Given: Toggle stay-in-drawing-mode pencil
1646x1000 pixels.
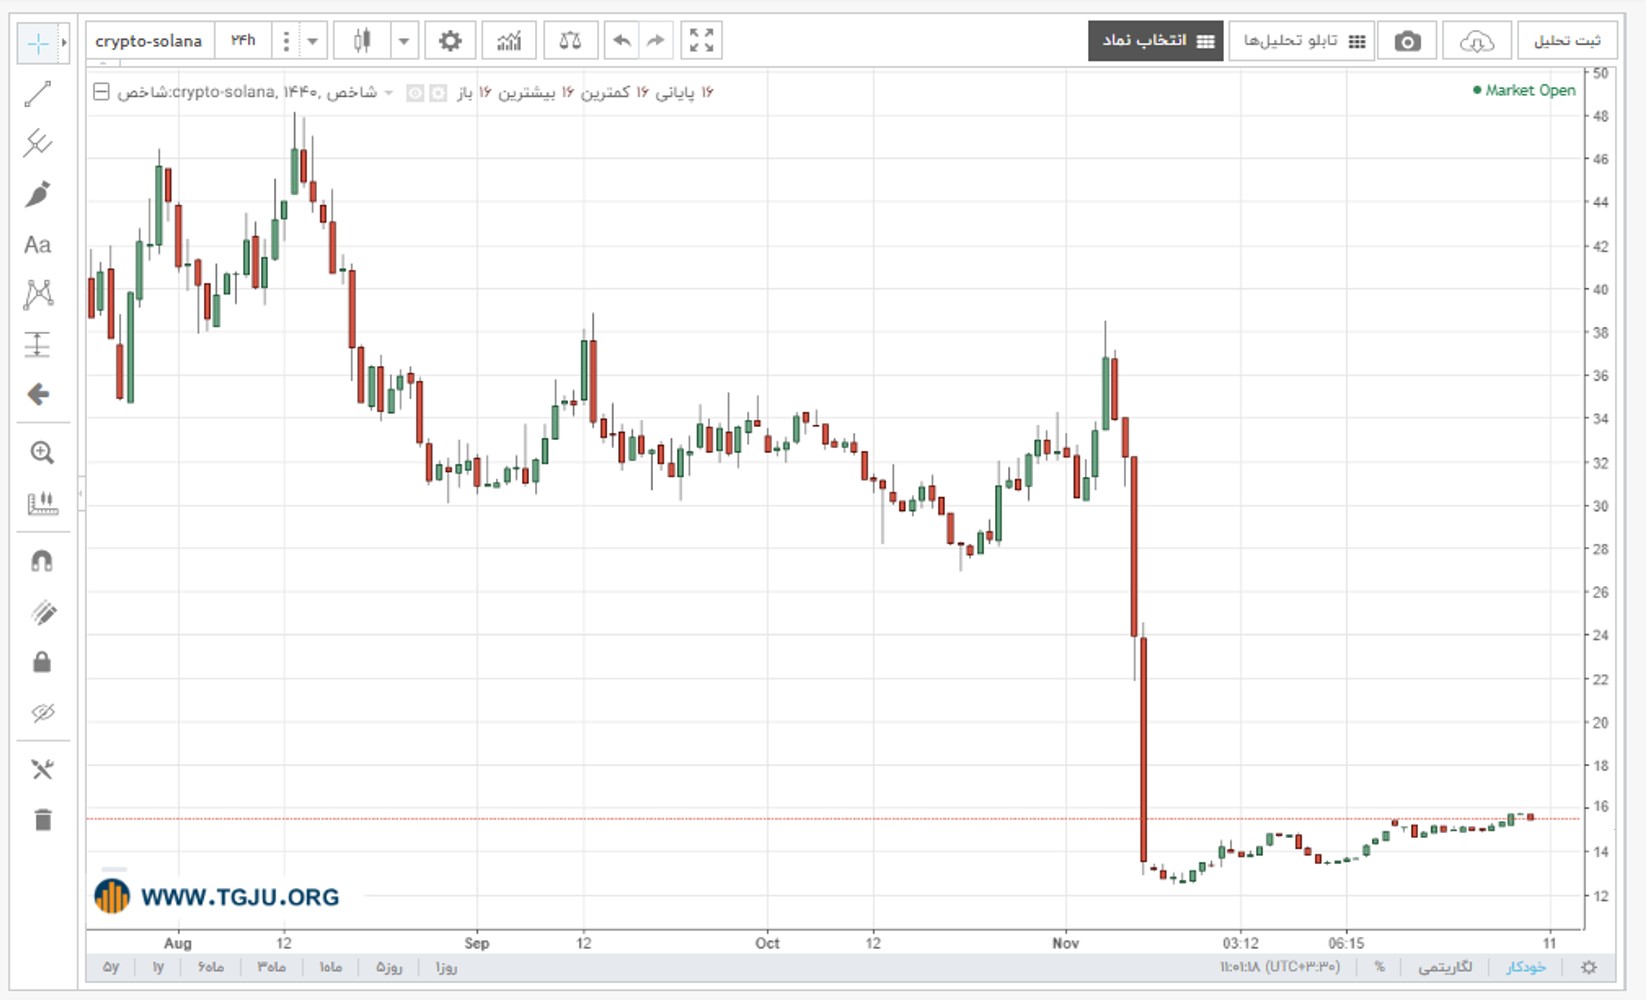Looking at the screenshot, I should click(42, 612).
